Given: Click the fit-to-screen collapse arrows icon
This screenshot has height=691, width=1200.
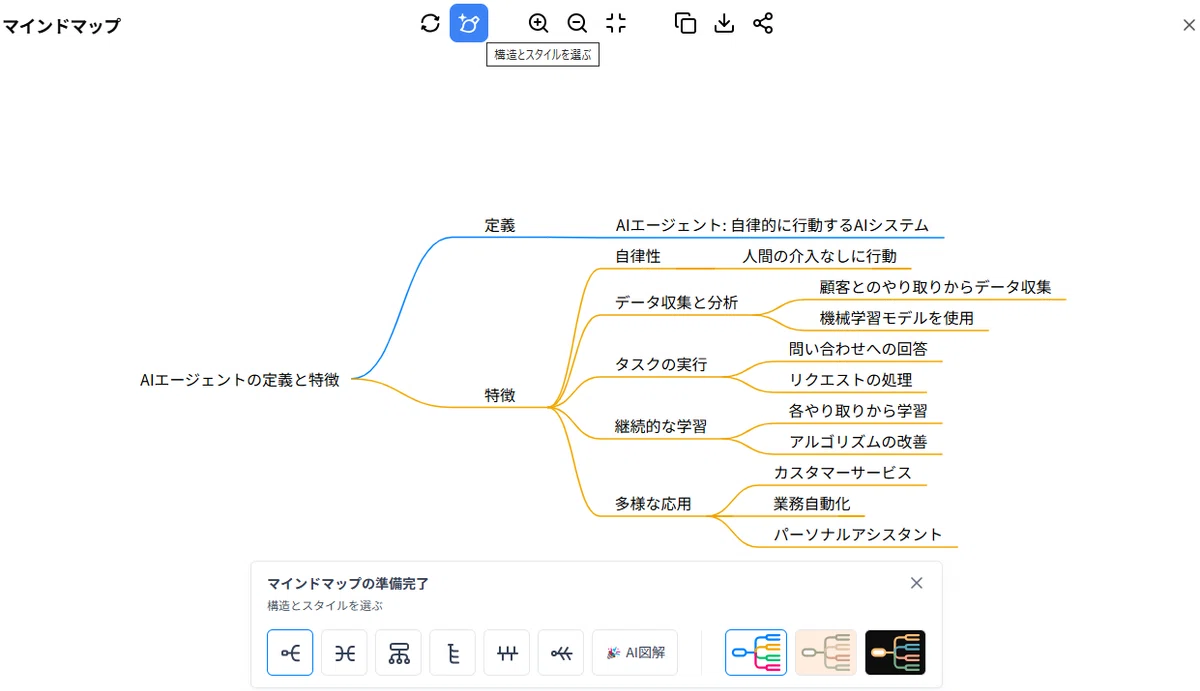Looking at the screenshot, I should pyautogui.click(x=616, y=23).
